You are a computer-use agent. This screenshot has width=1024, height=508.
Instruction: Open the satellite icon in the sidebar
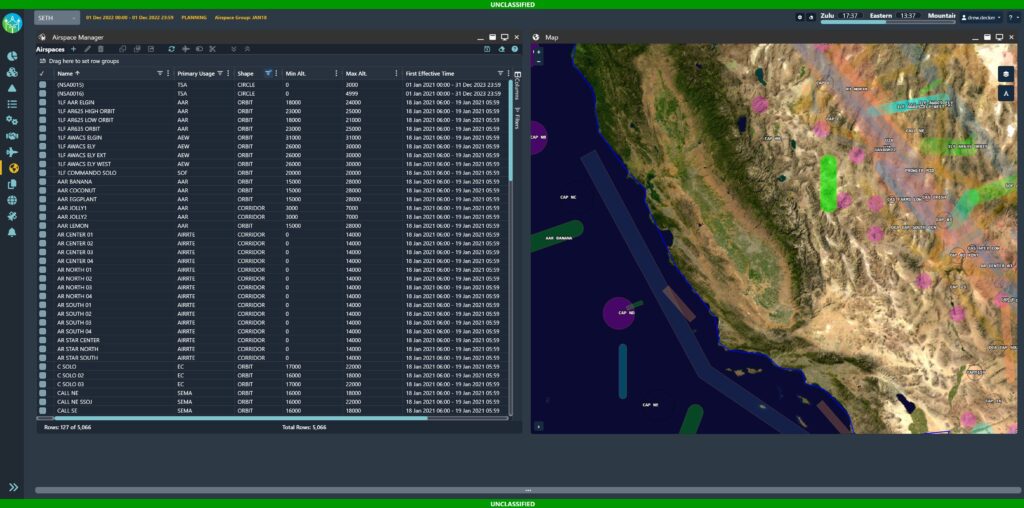pos(12,216)
